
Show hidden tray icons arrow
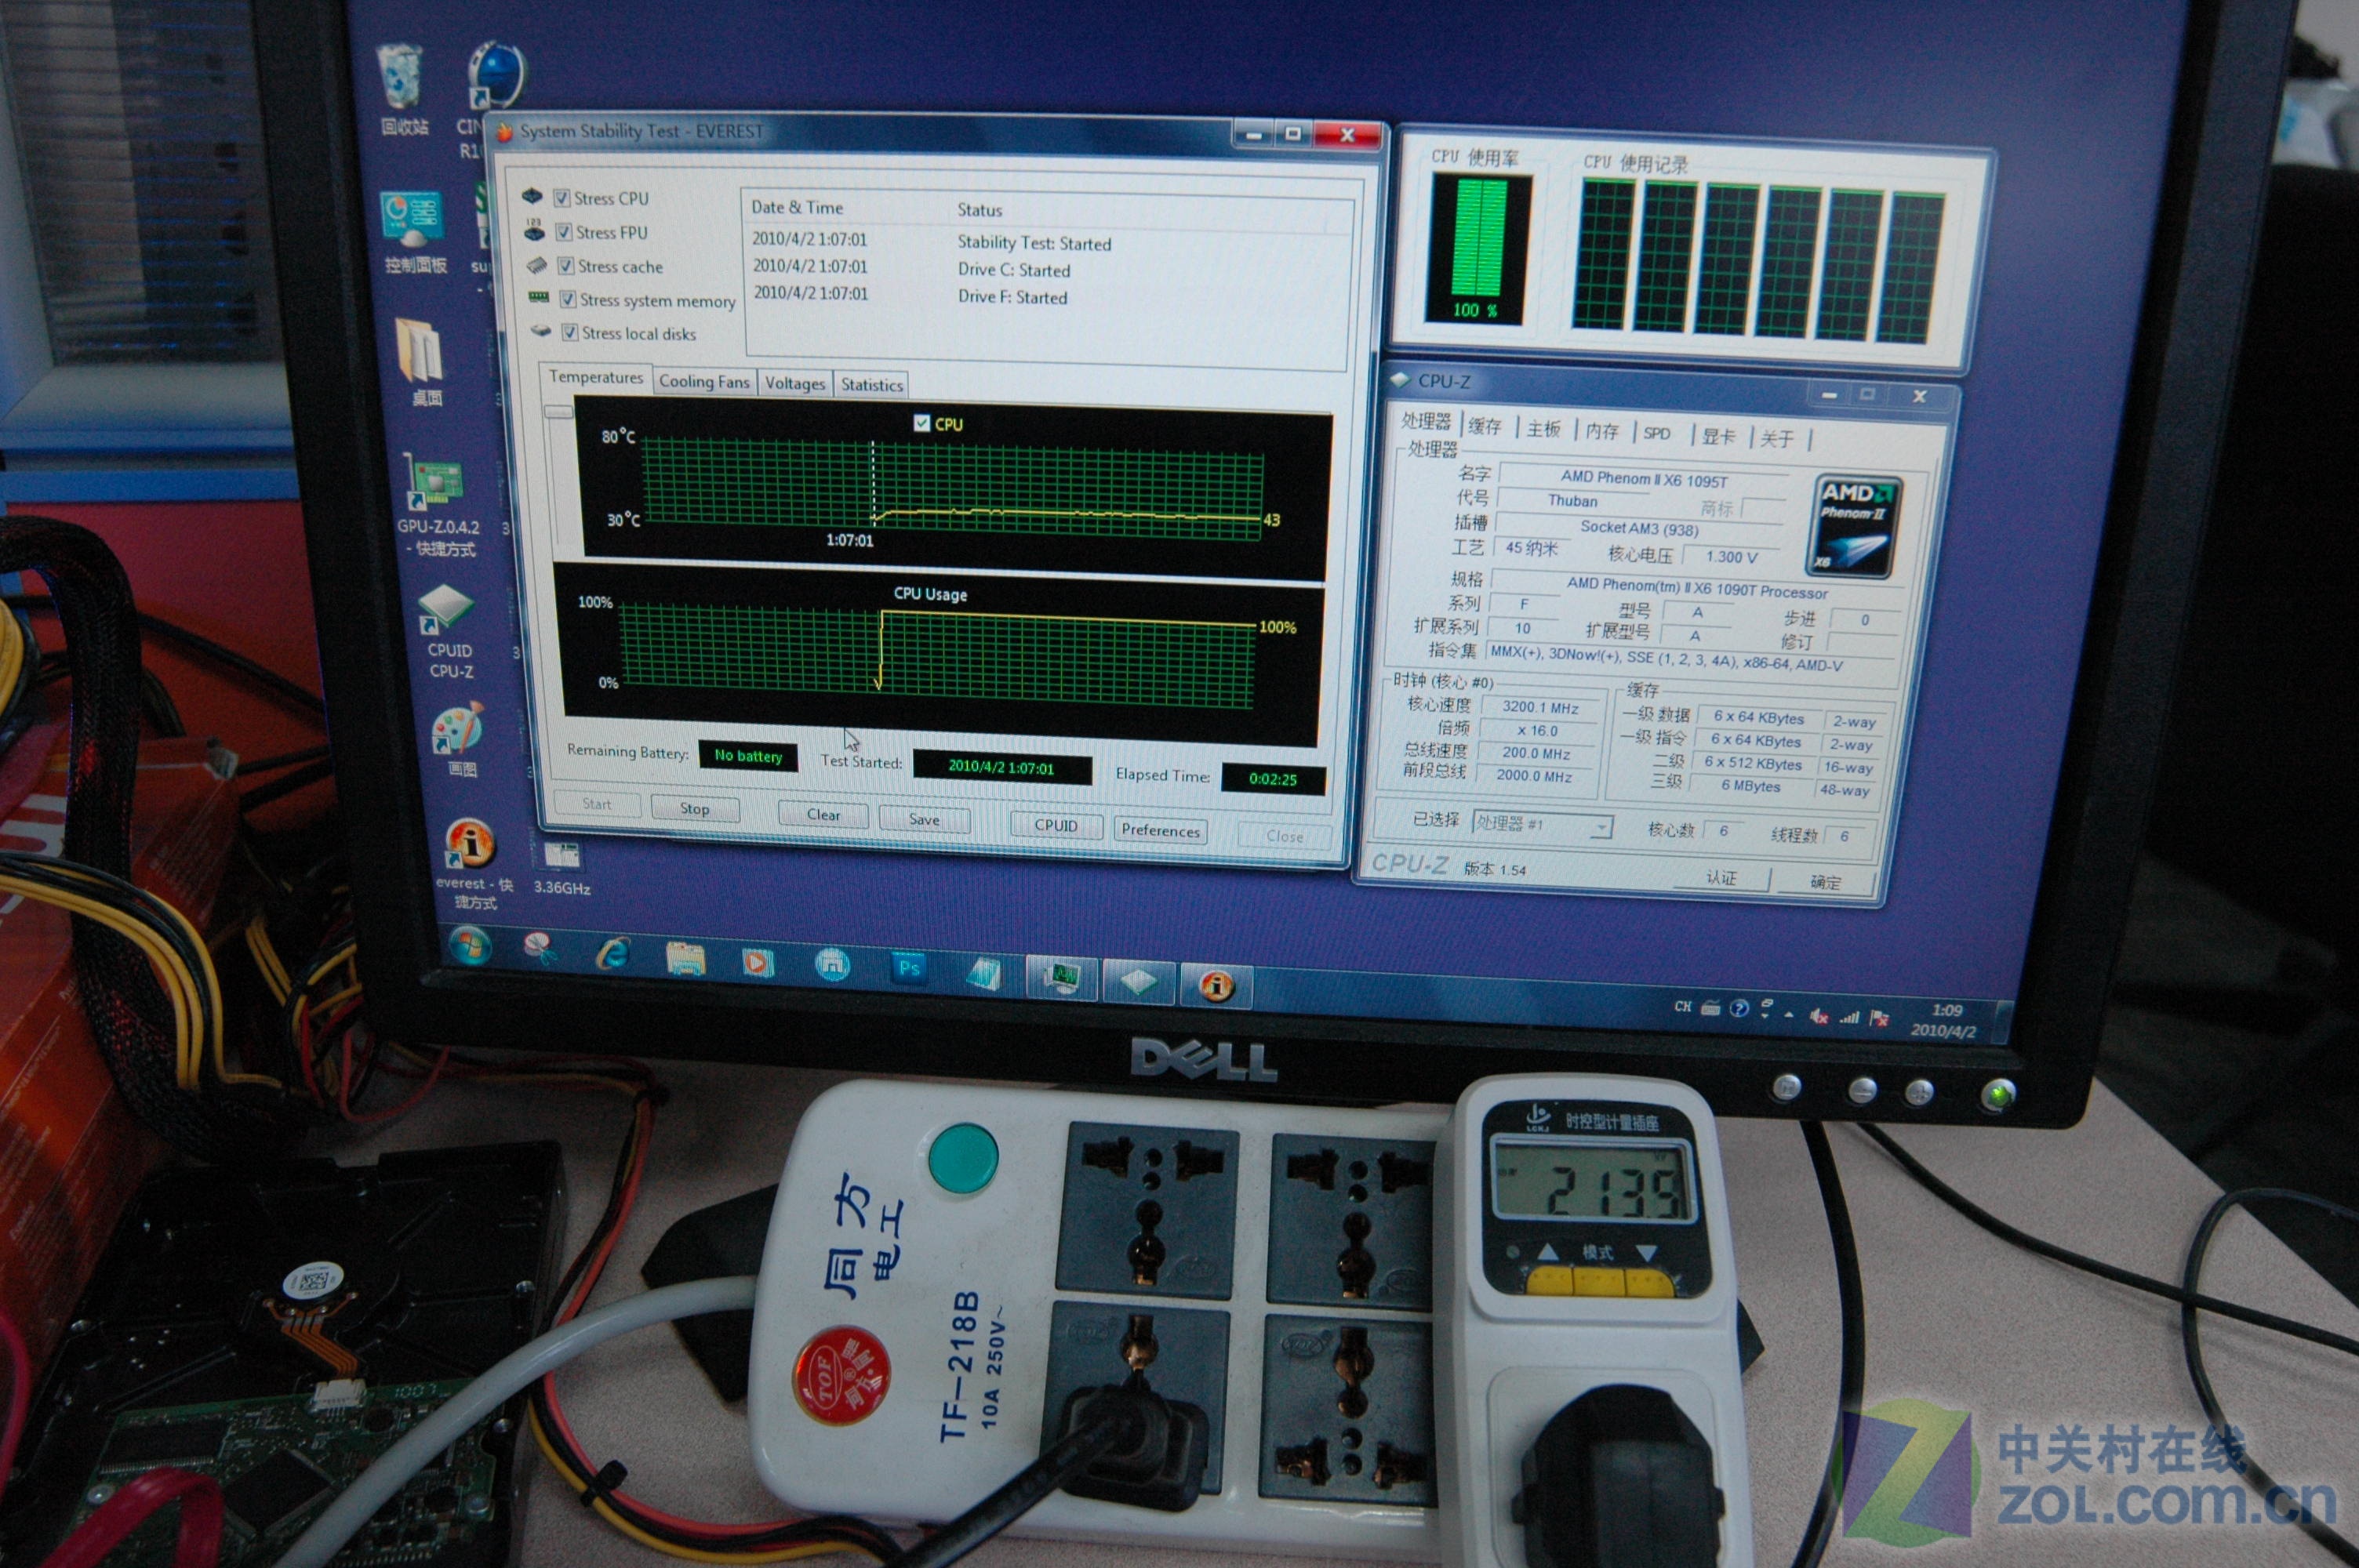(1789, 1015)
